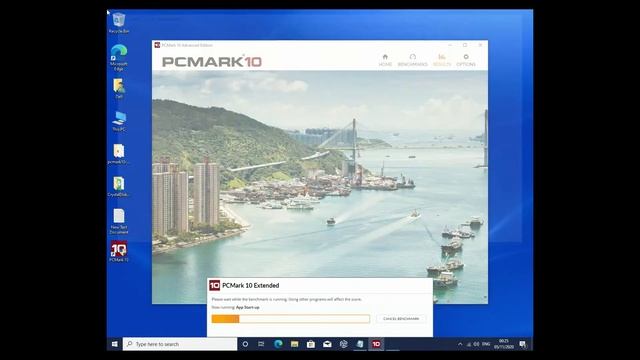Image resolution: width=640 pixels, height=360 pixels.
Task: Click the Type here to search box
Action: pos(180,344)
